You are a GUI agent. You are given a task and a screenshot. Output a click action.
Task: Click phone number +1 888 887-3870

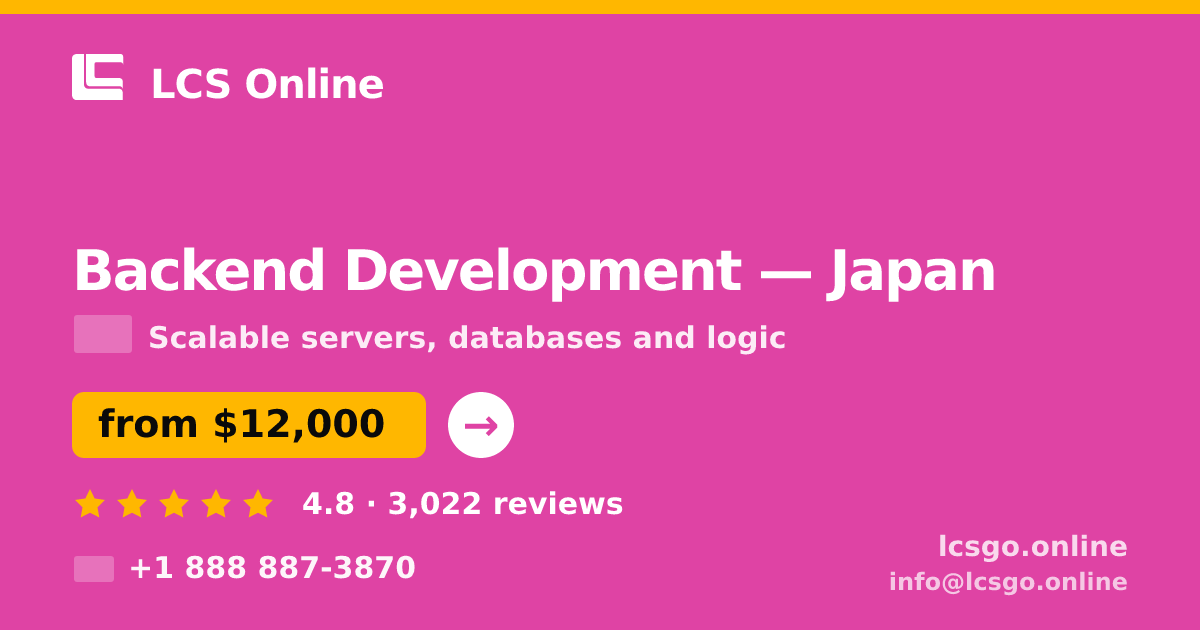(x=272, y=568)
